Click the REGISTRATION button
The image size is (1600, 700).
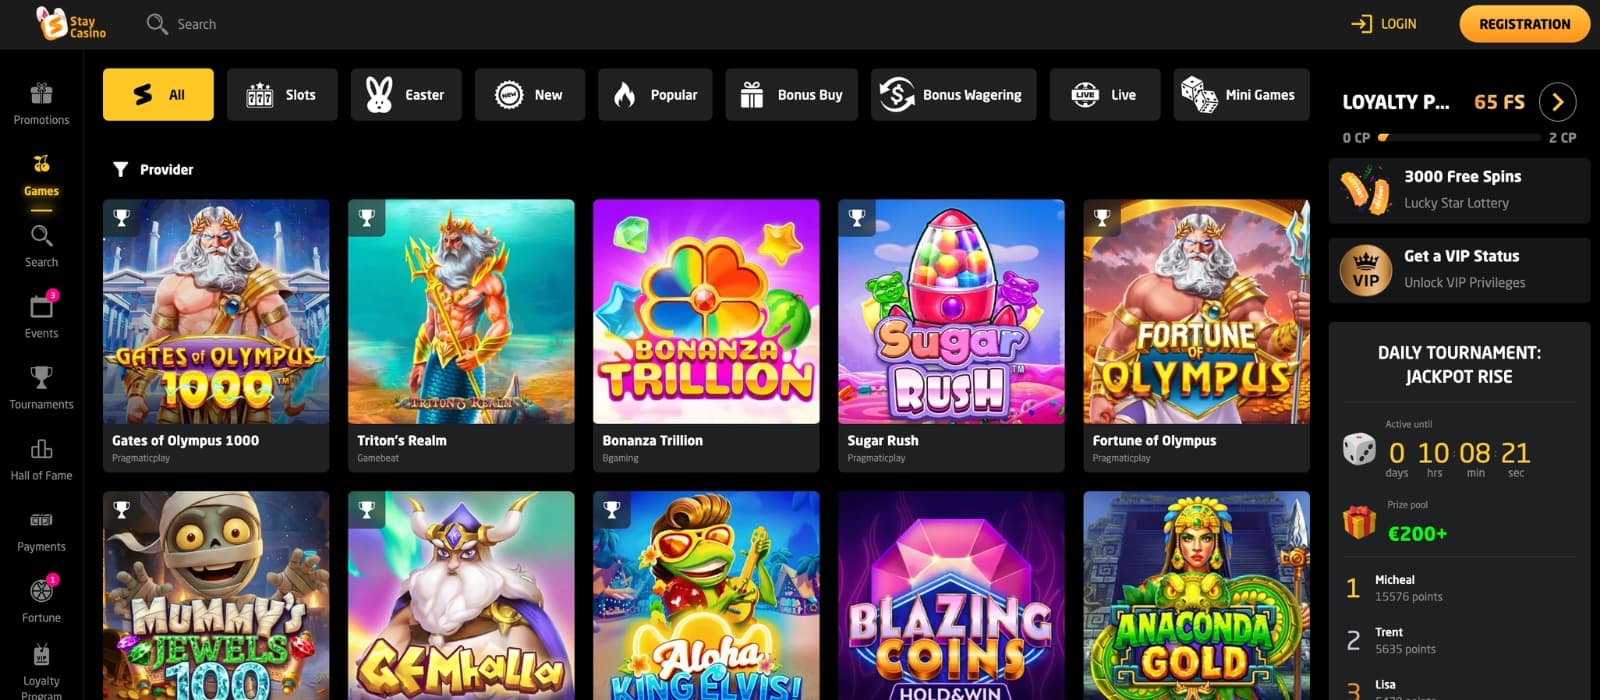pyautogui.click(x=1524, y=24)
